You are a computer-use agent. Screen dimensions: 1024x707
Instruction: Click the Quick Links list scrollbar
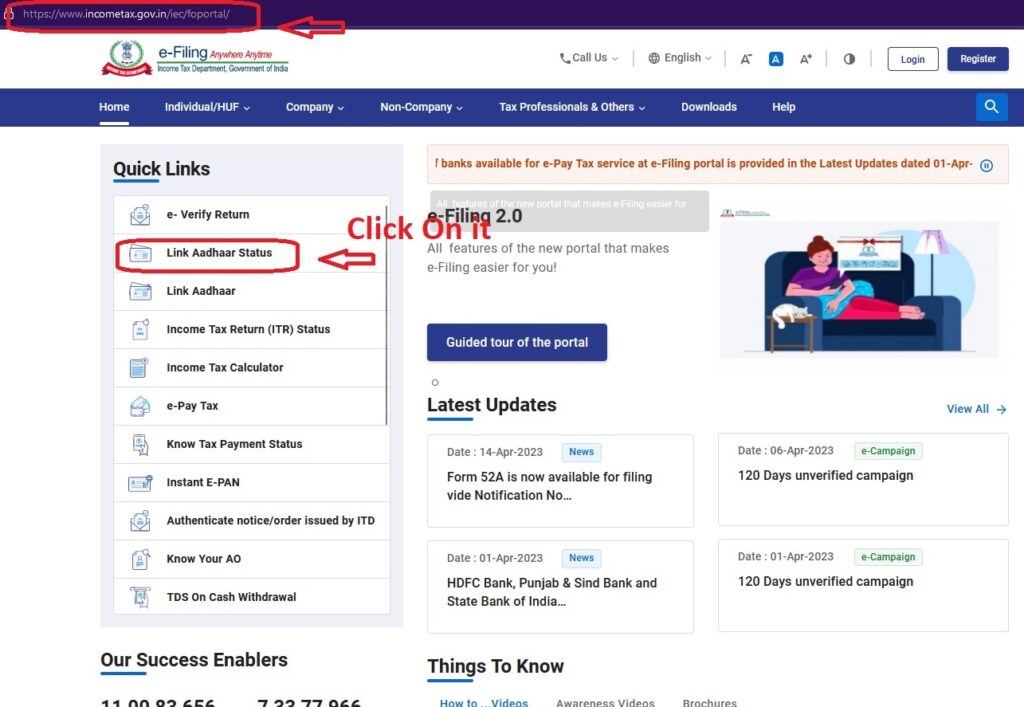point(386,316)
